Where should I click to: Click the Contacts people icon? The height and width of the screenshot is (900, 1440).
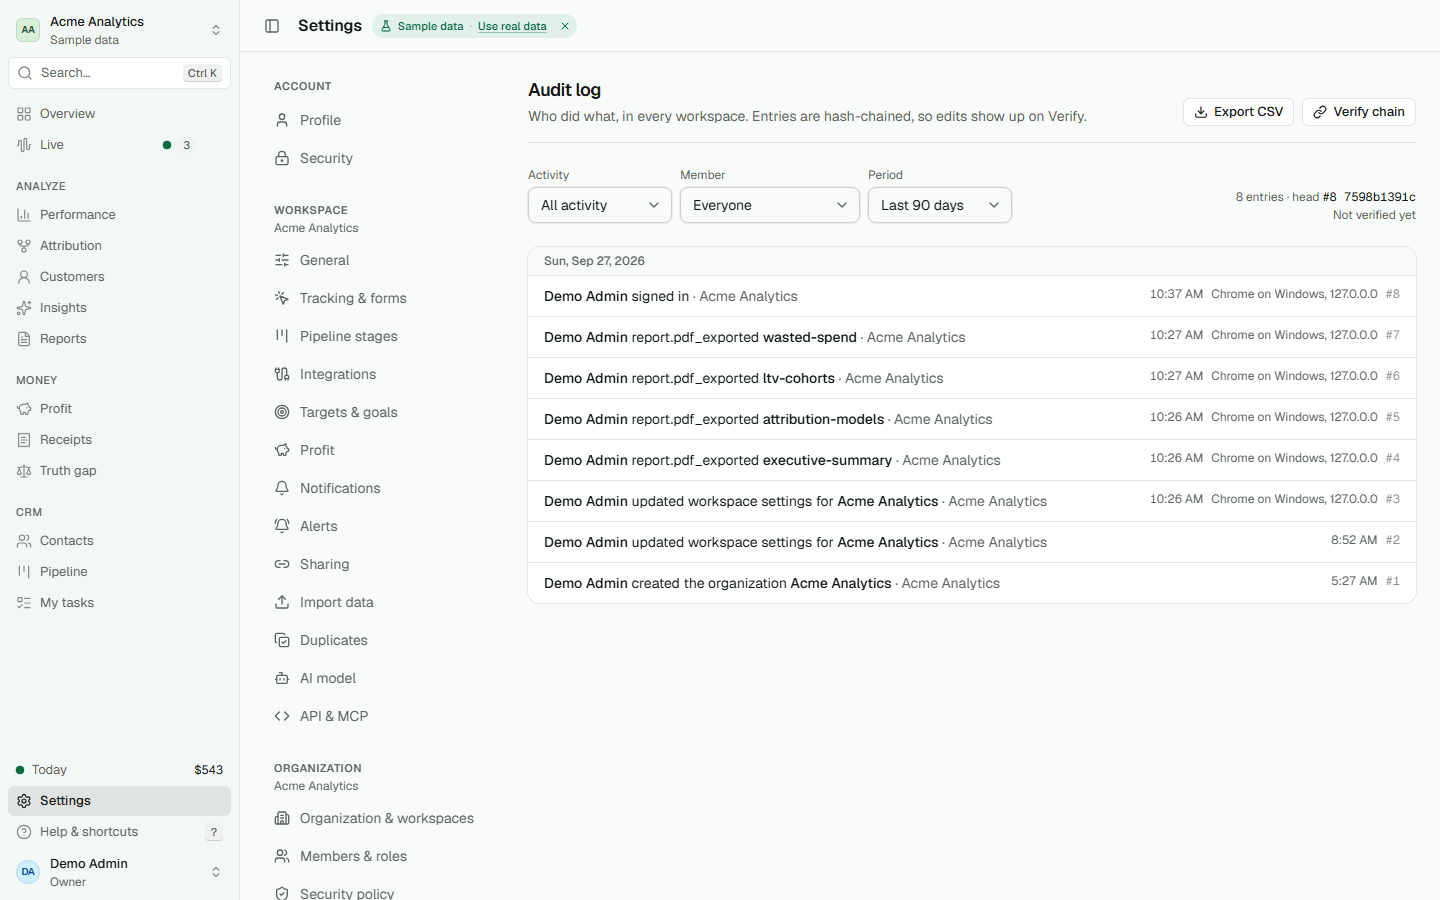(x=24, y=541)
